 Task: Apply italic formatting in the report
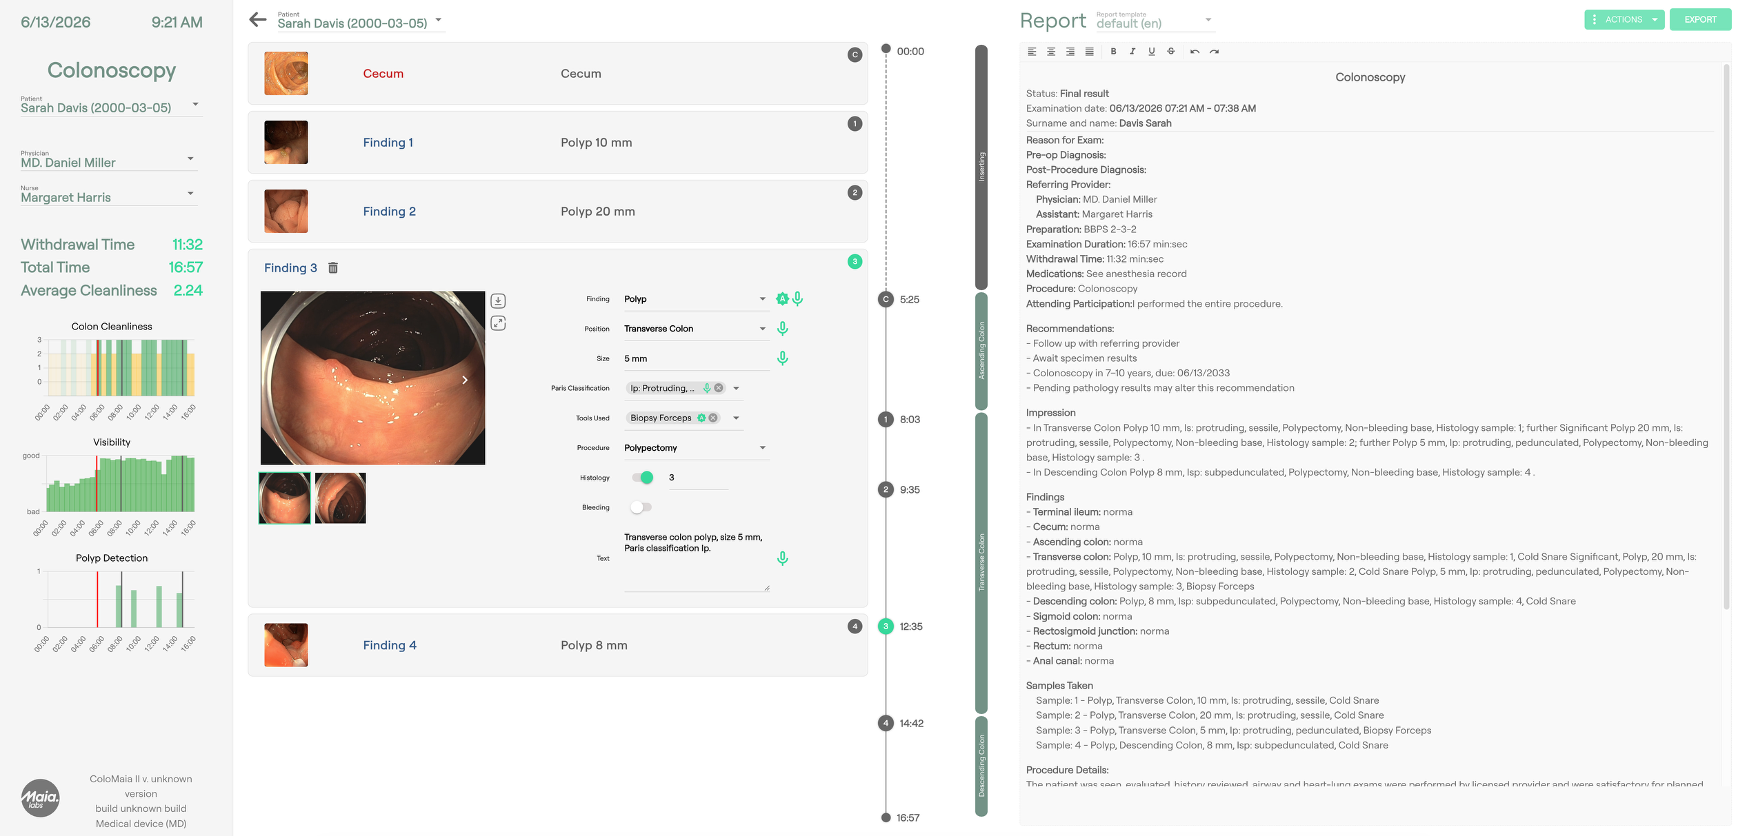(x=1132, y=51)
